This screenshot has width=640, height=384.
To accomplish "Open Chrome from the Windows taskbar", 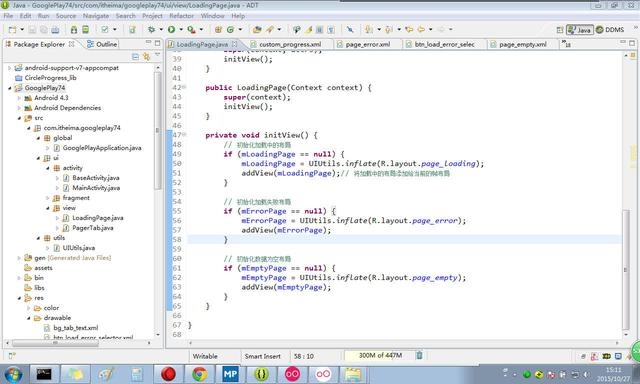I will click(x=199, y=374).
